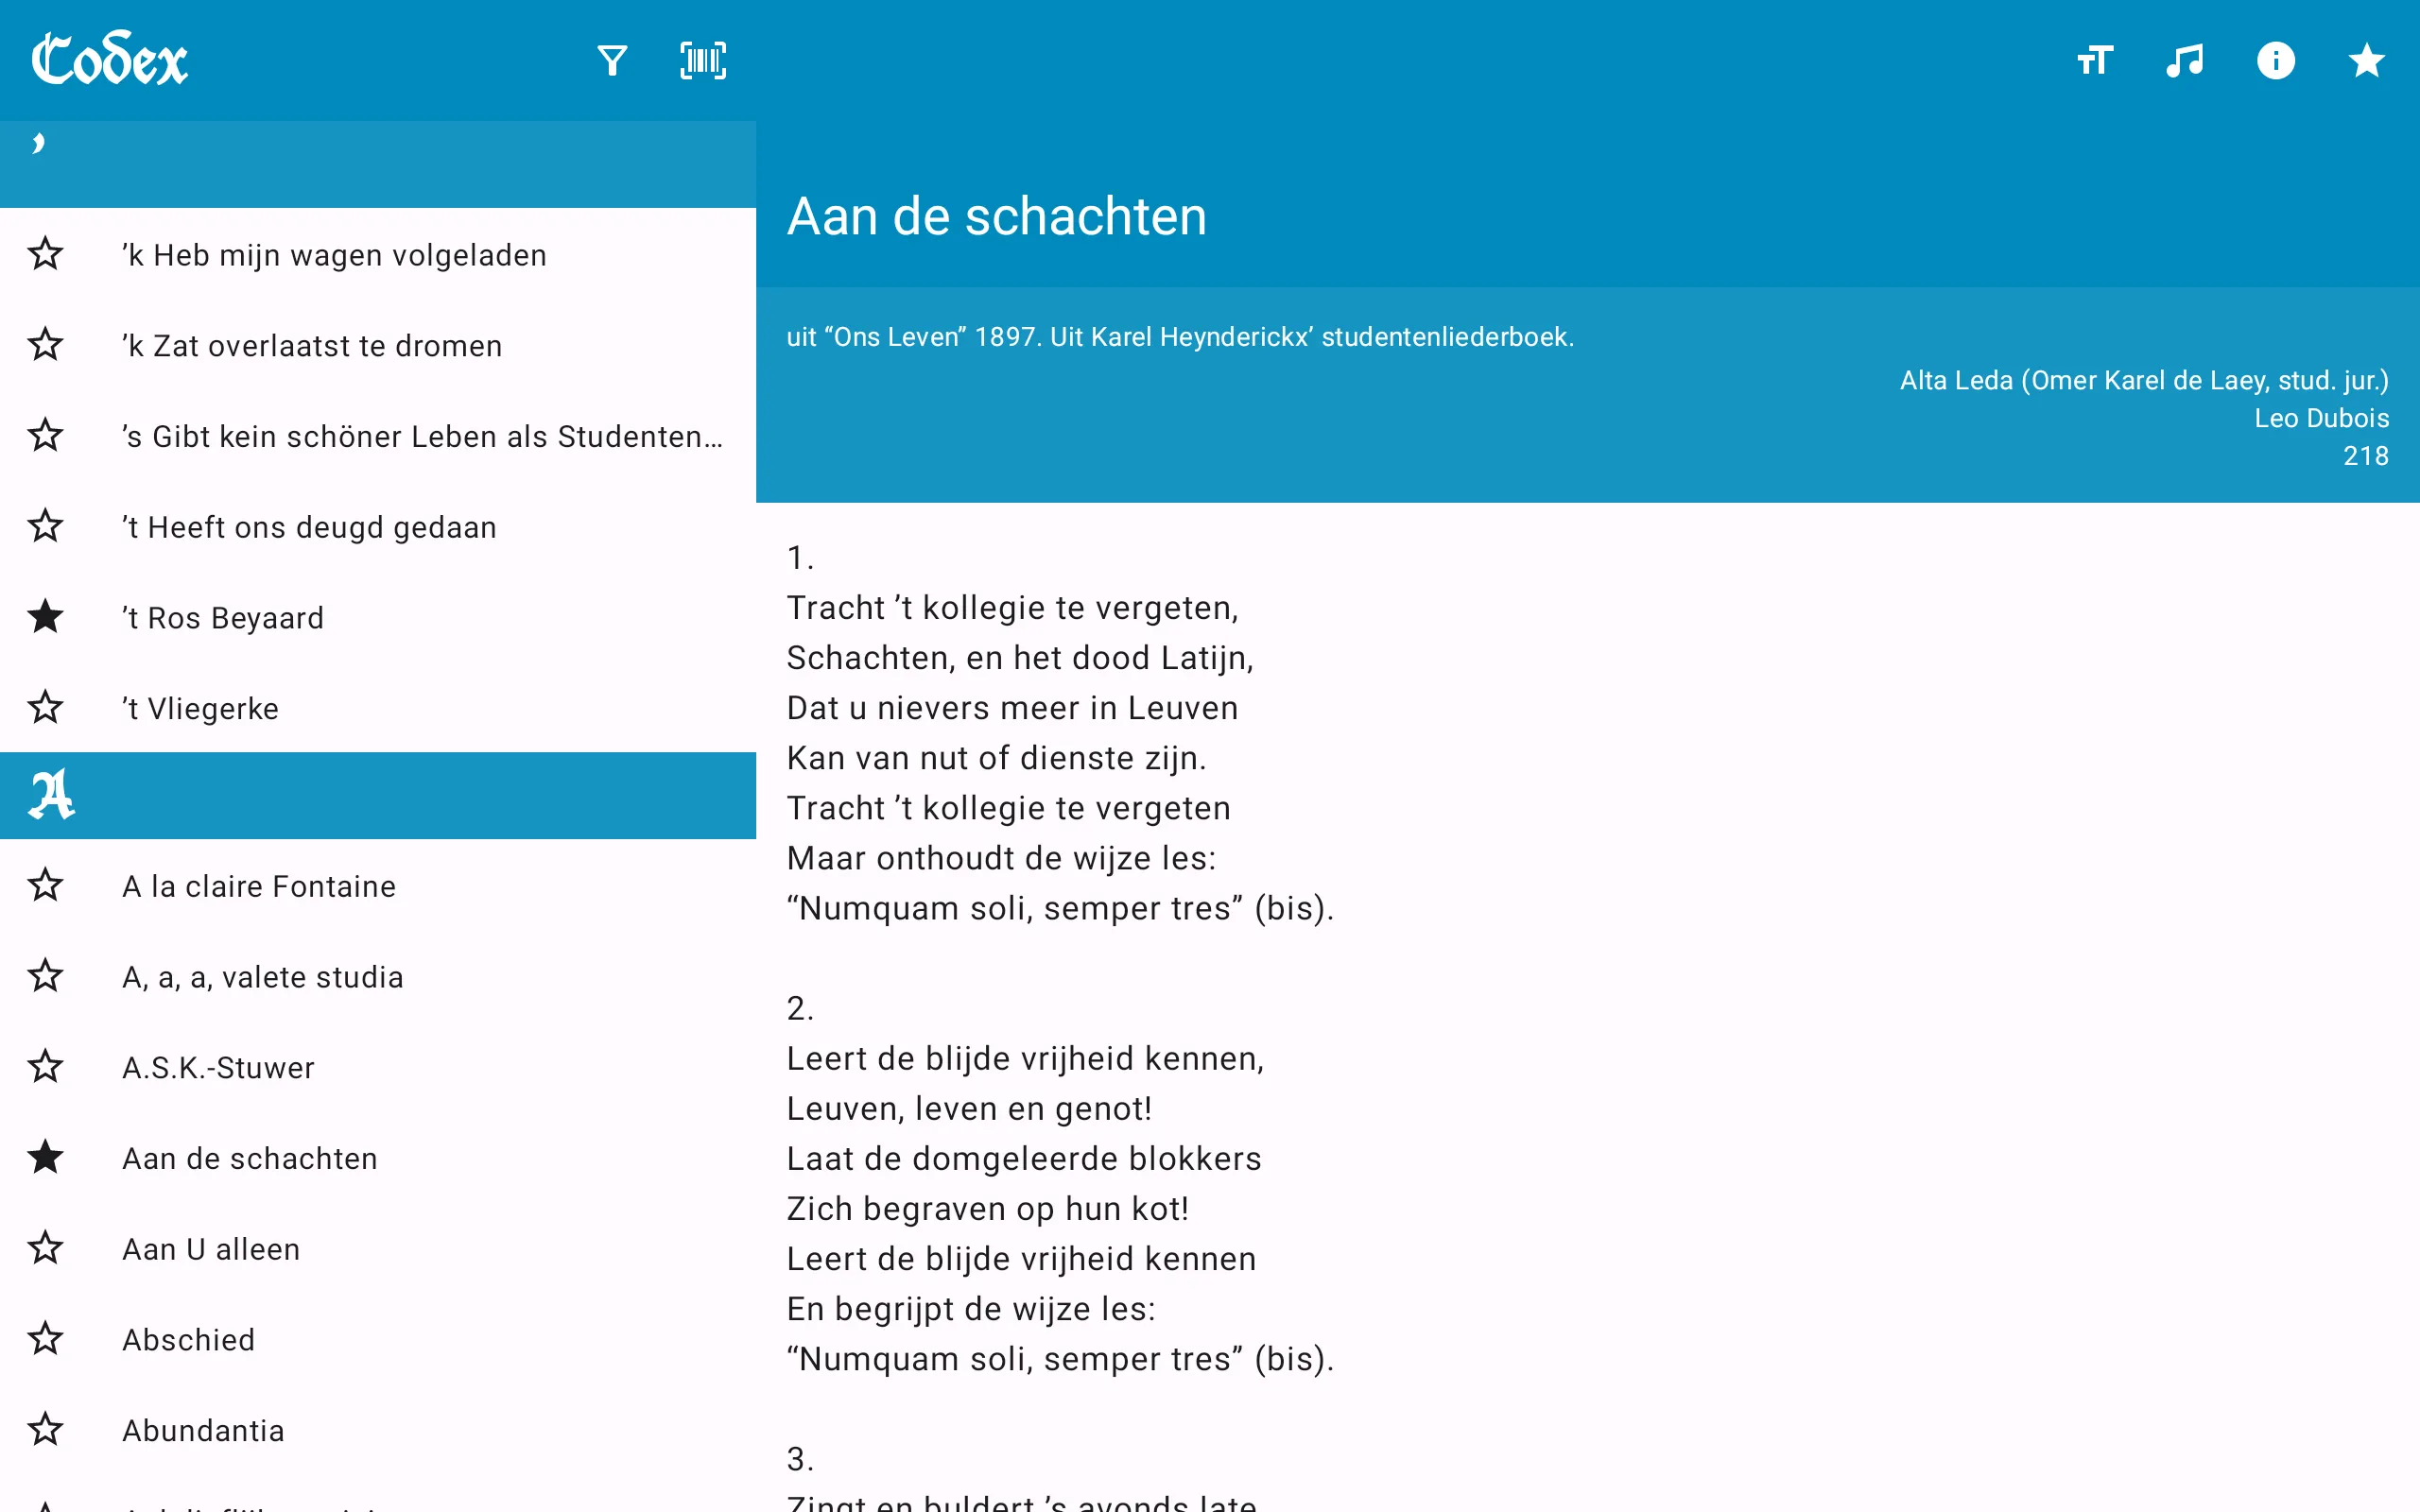The image size is (2420, 1512).
Task: Click the page number 218
Action: tap(2365, 456)
